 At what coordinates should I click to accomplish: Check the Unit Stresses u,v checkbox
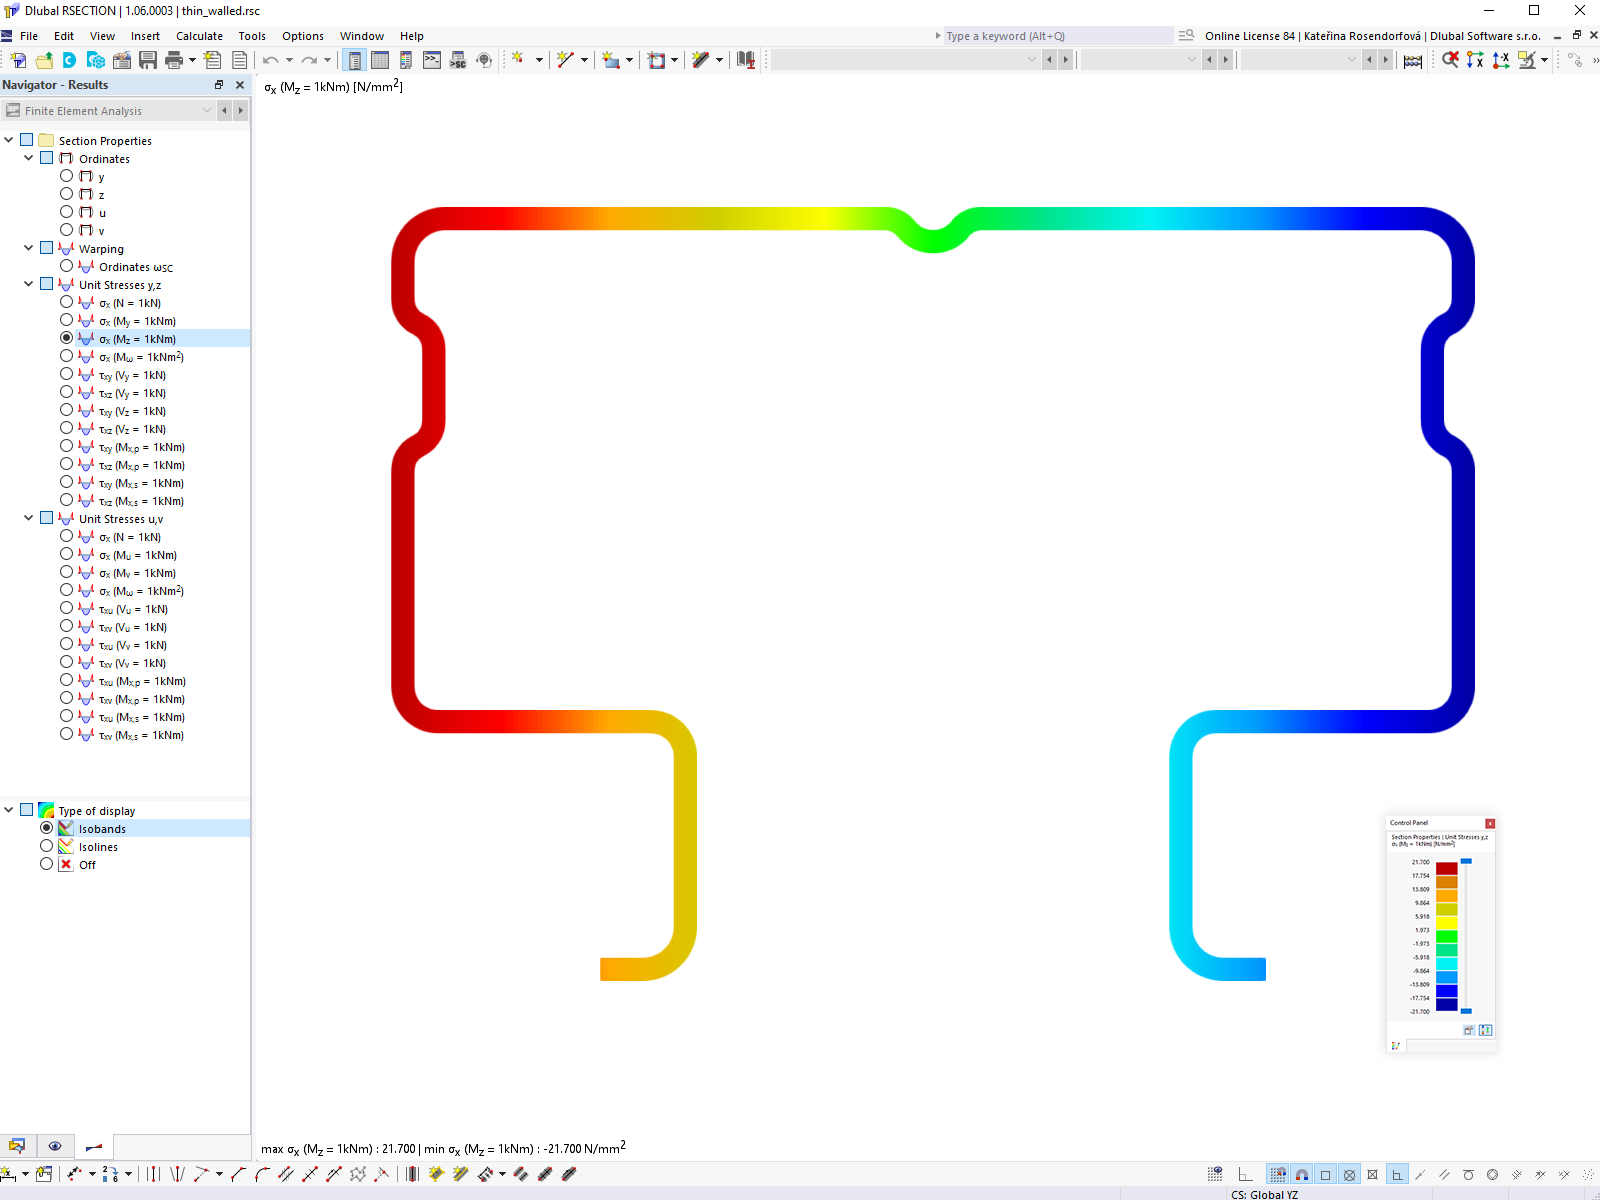pyautogui.click(x=47, y=518)
